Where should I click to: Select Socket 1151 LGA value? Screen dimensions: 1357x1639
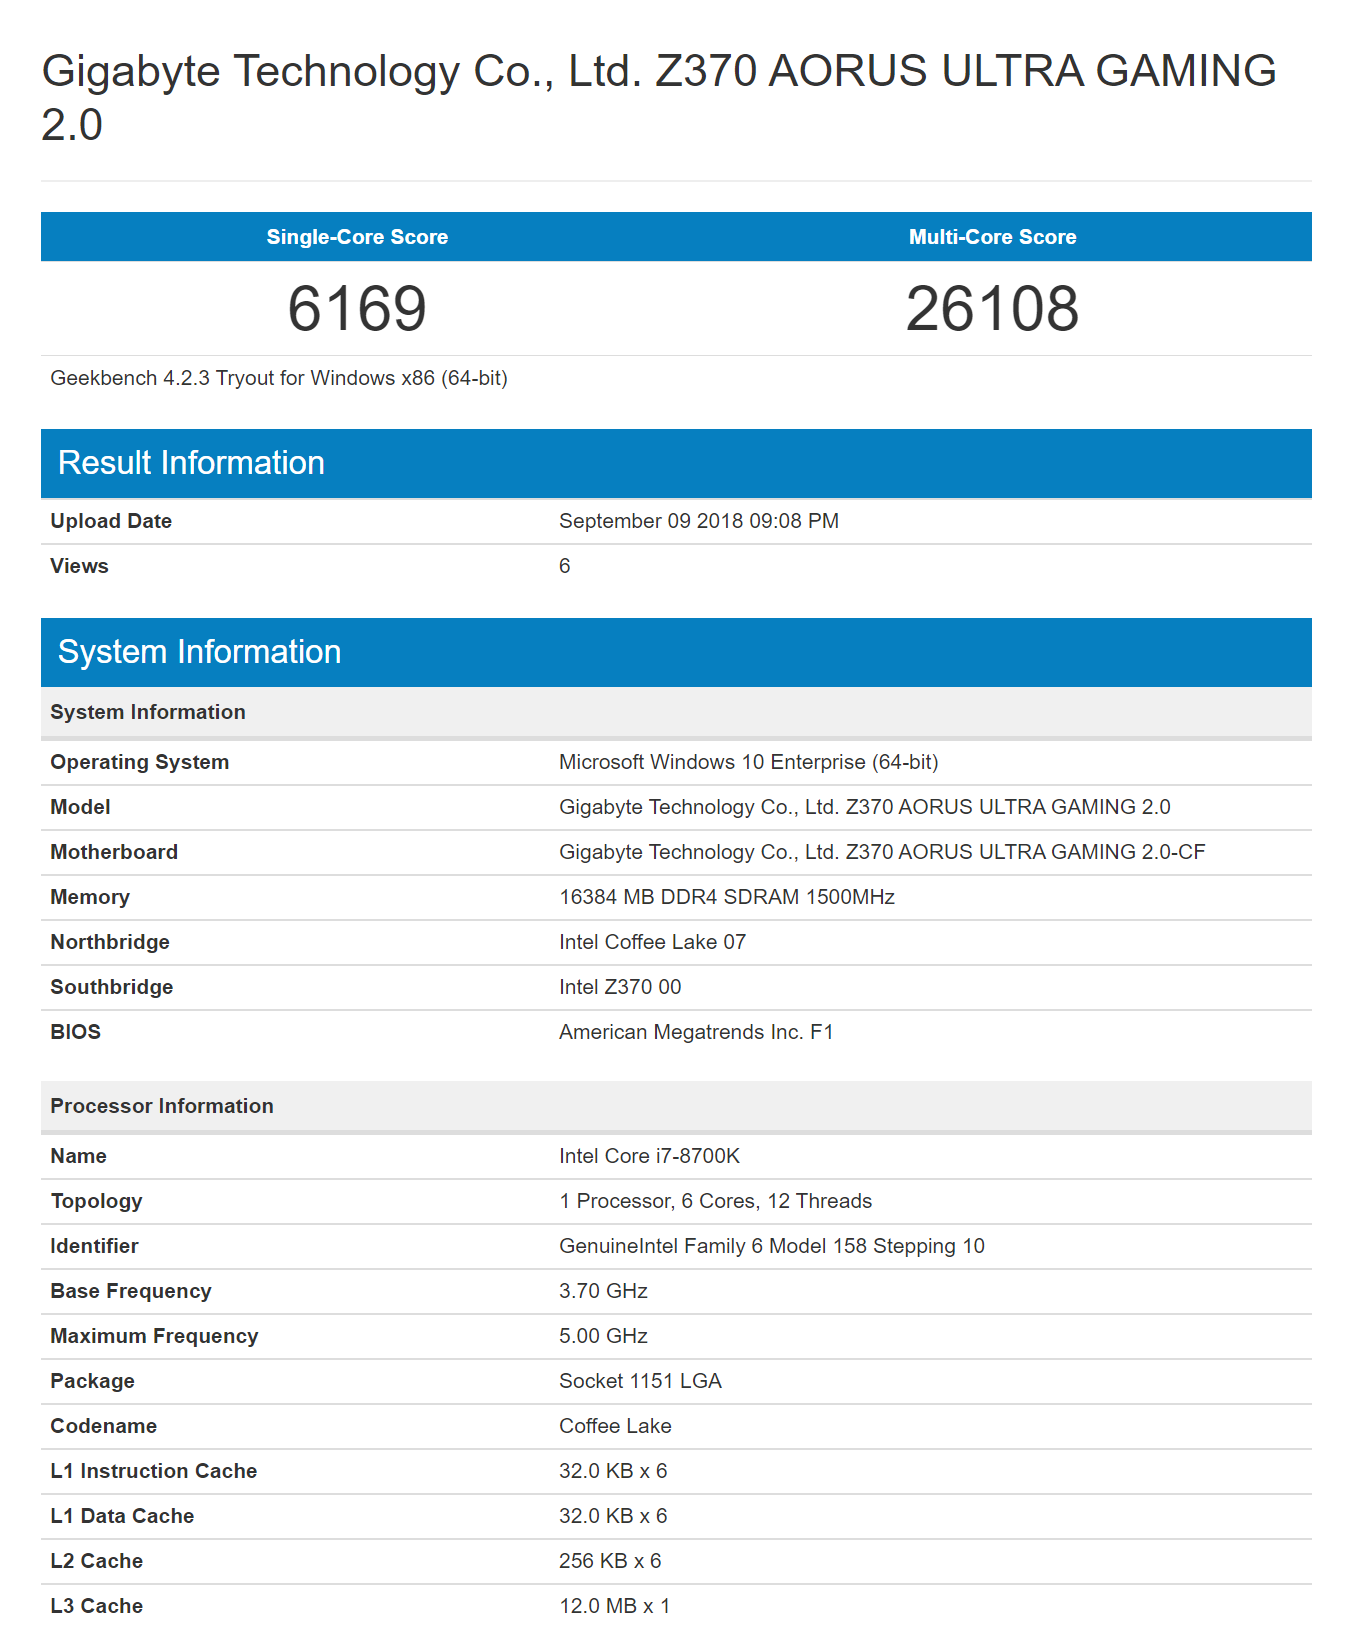pos(641,1381)
